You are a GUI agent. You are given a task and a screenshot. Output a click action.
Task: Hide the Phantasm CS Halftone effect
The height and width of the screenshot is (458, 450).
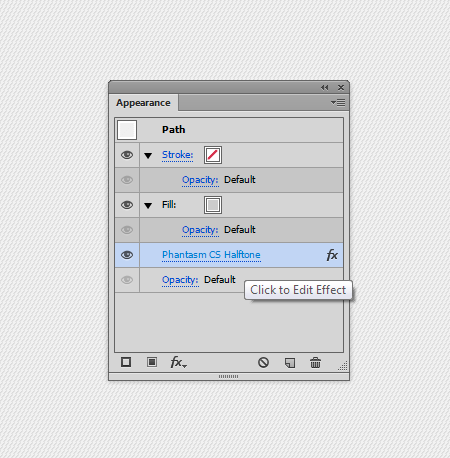(127, 255)
